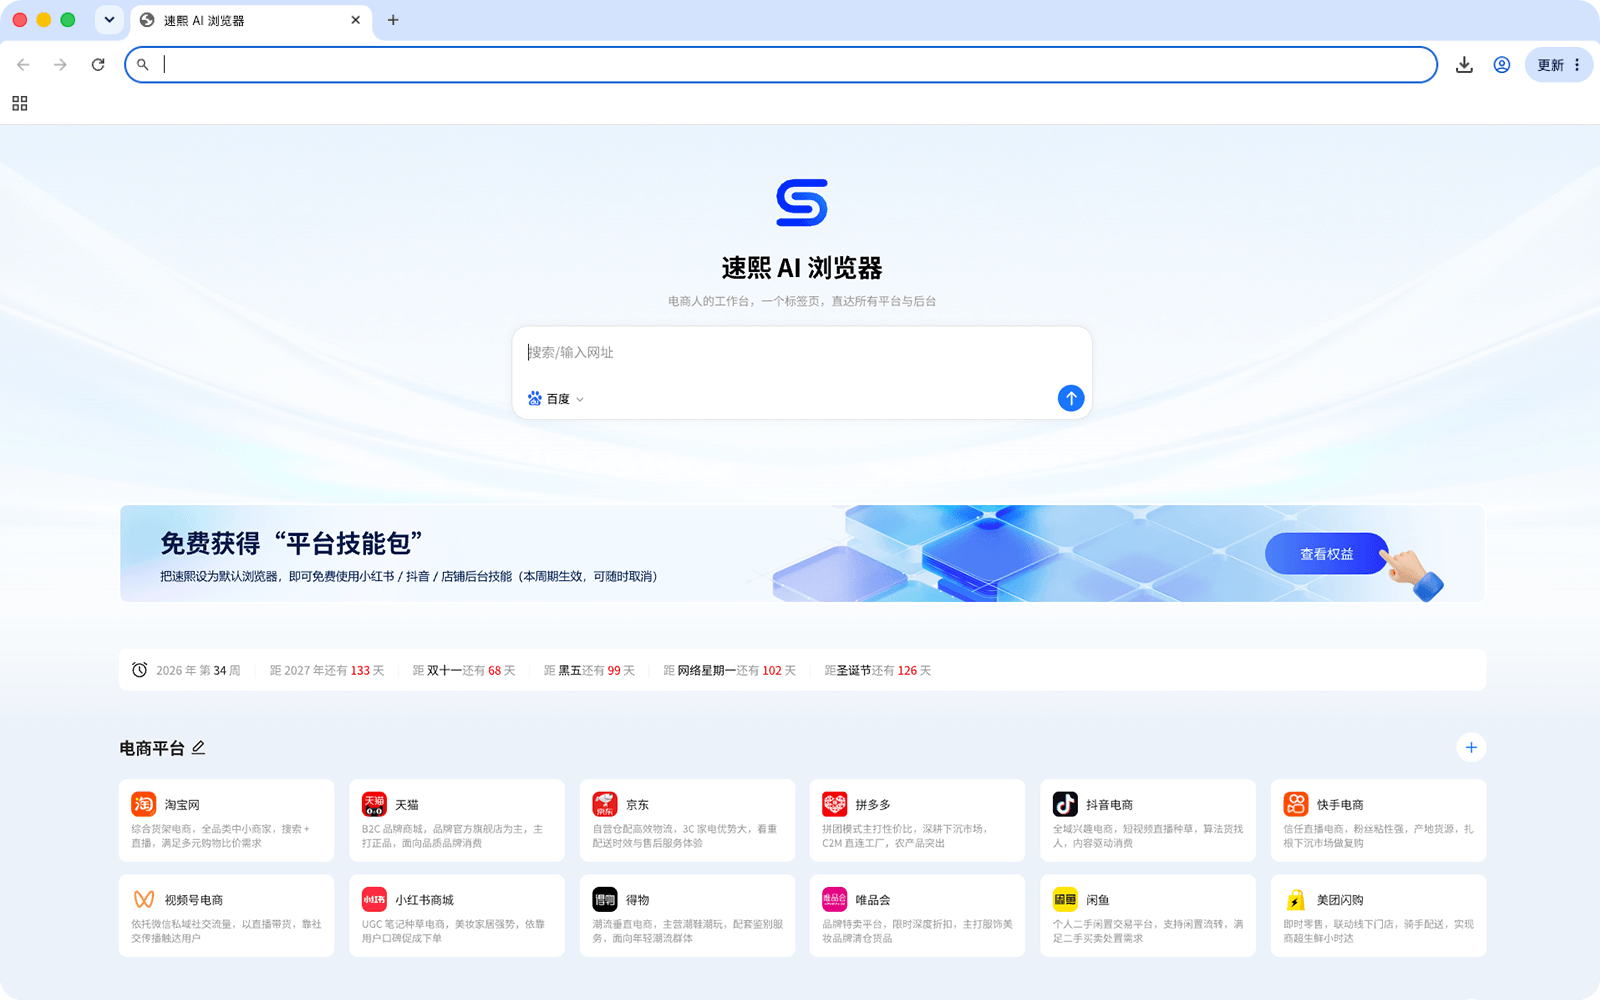1600x1000 pixels.
Task: Open the 拼多多 icon
Action: pyautogui.click(x=835, y=804)
